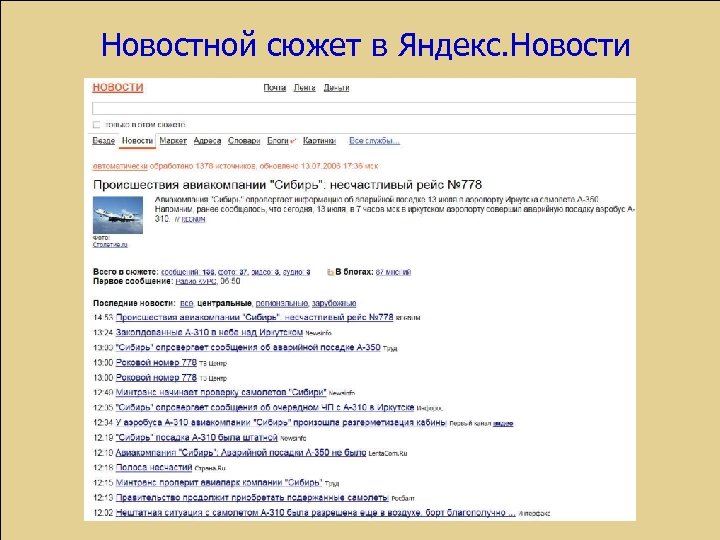
Task: Switch to the Блоги tab
Action: [x=278, y=141]
